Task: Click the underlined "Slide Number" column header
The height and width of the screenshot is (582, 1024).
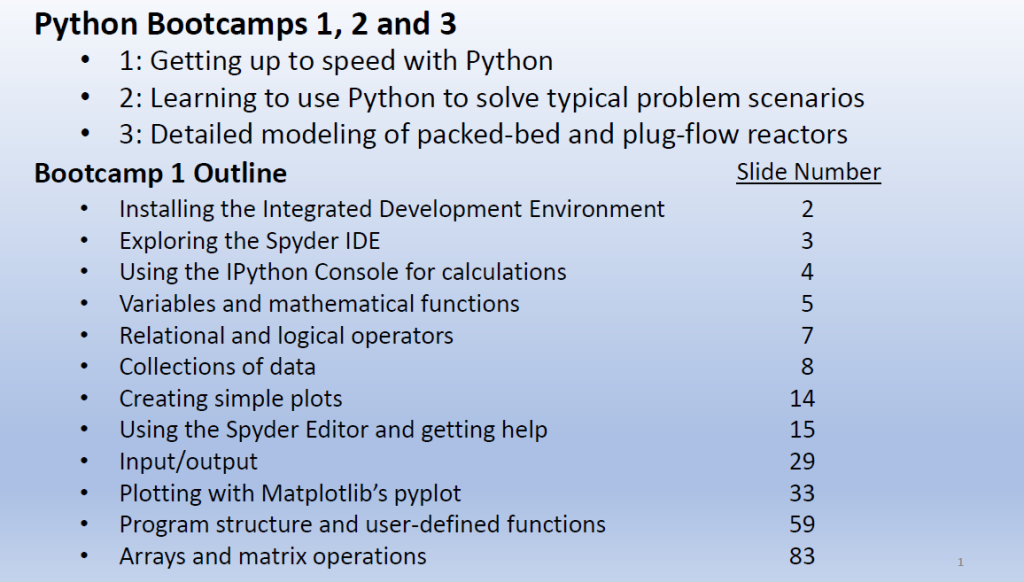Action: 808,172
